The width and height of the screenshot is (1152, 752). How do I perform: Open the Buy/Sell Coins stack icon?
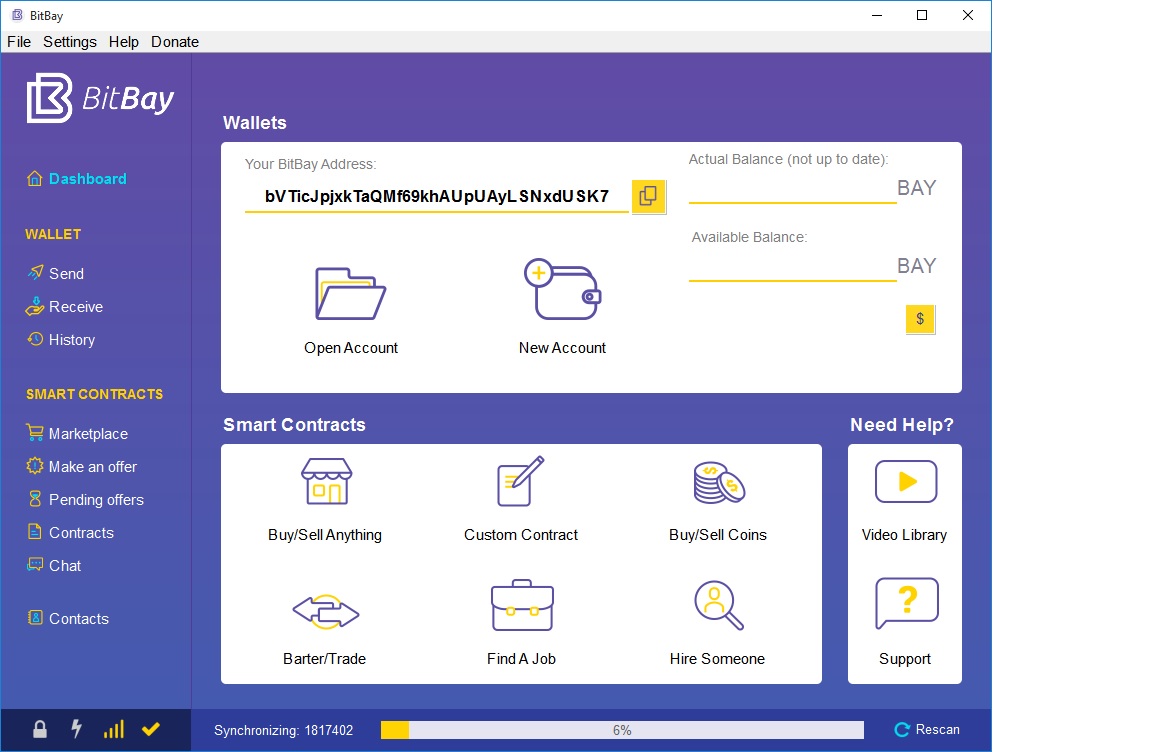(719, 482)
